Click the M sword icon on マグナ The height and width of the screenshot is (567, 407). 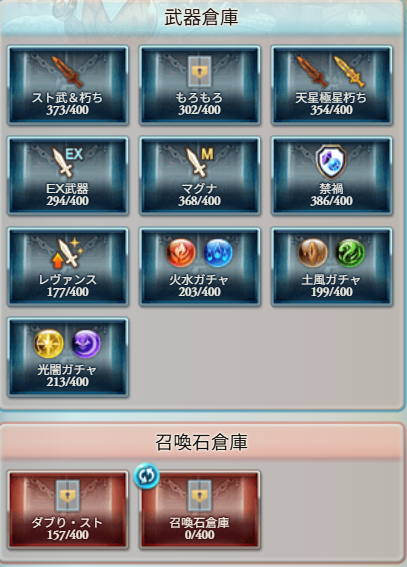[x=199, y=162]
